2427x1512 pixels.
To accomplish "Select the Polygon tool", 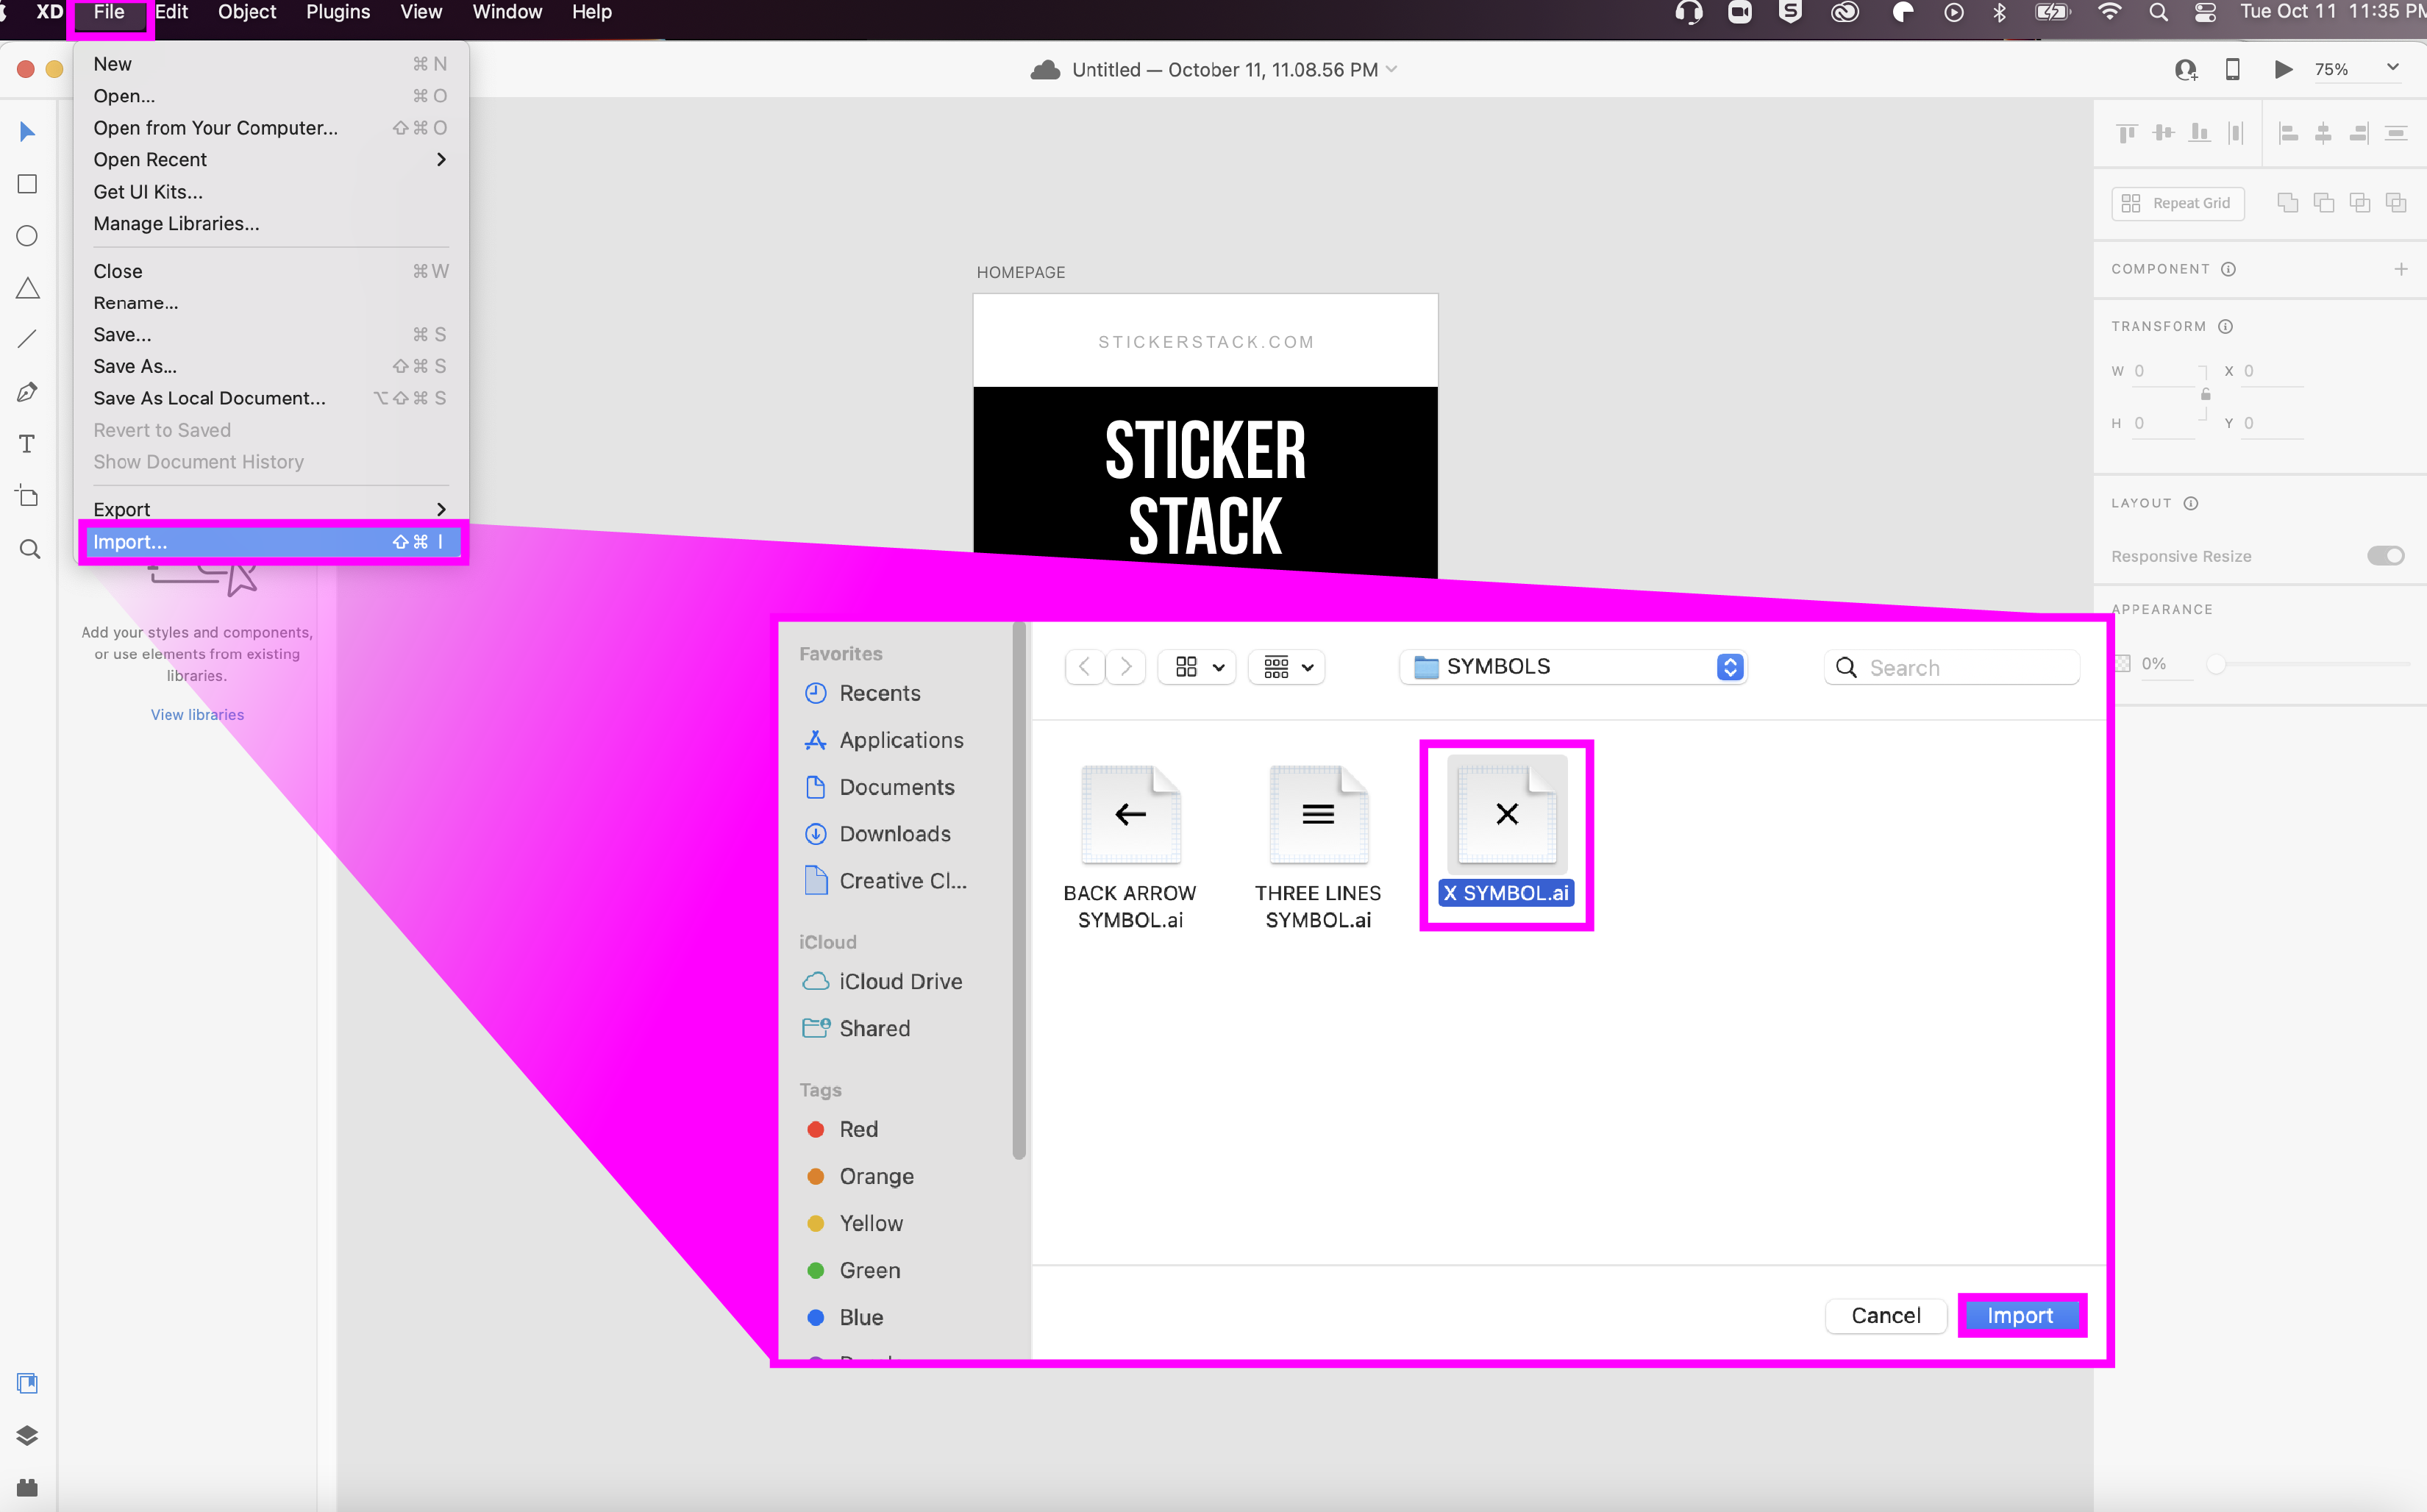I will pyautogui.click(x=27, y=288).
